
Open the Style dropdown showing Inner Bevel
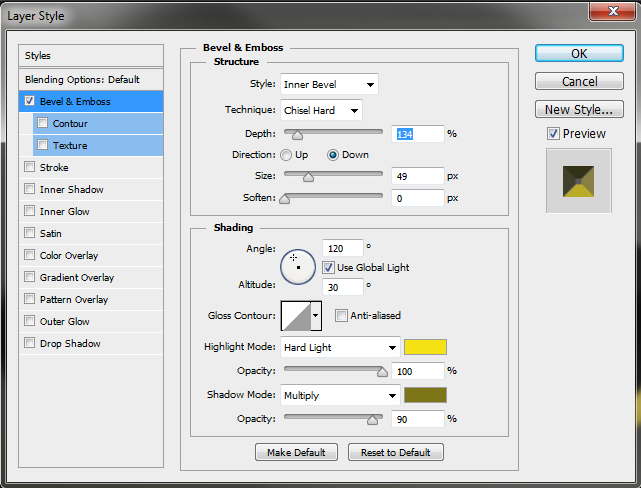(x=329, y=85)
